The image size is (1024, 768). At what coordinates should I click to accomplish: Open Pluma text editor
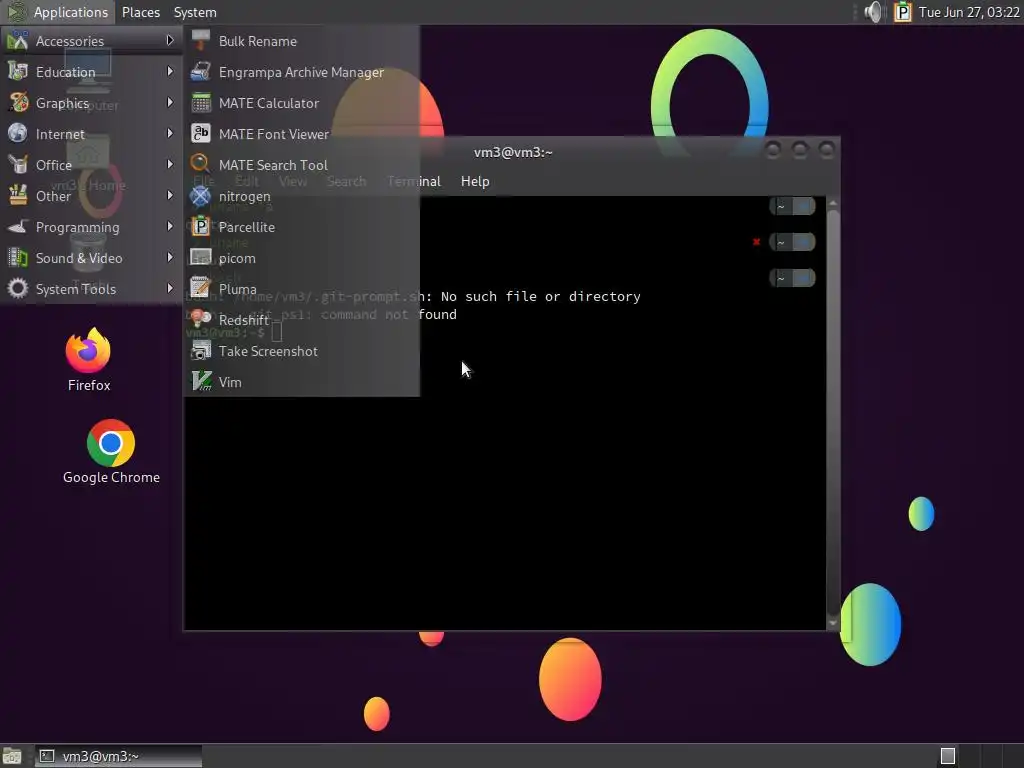(302, 289)
